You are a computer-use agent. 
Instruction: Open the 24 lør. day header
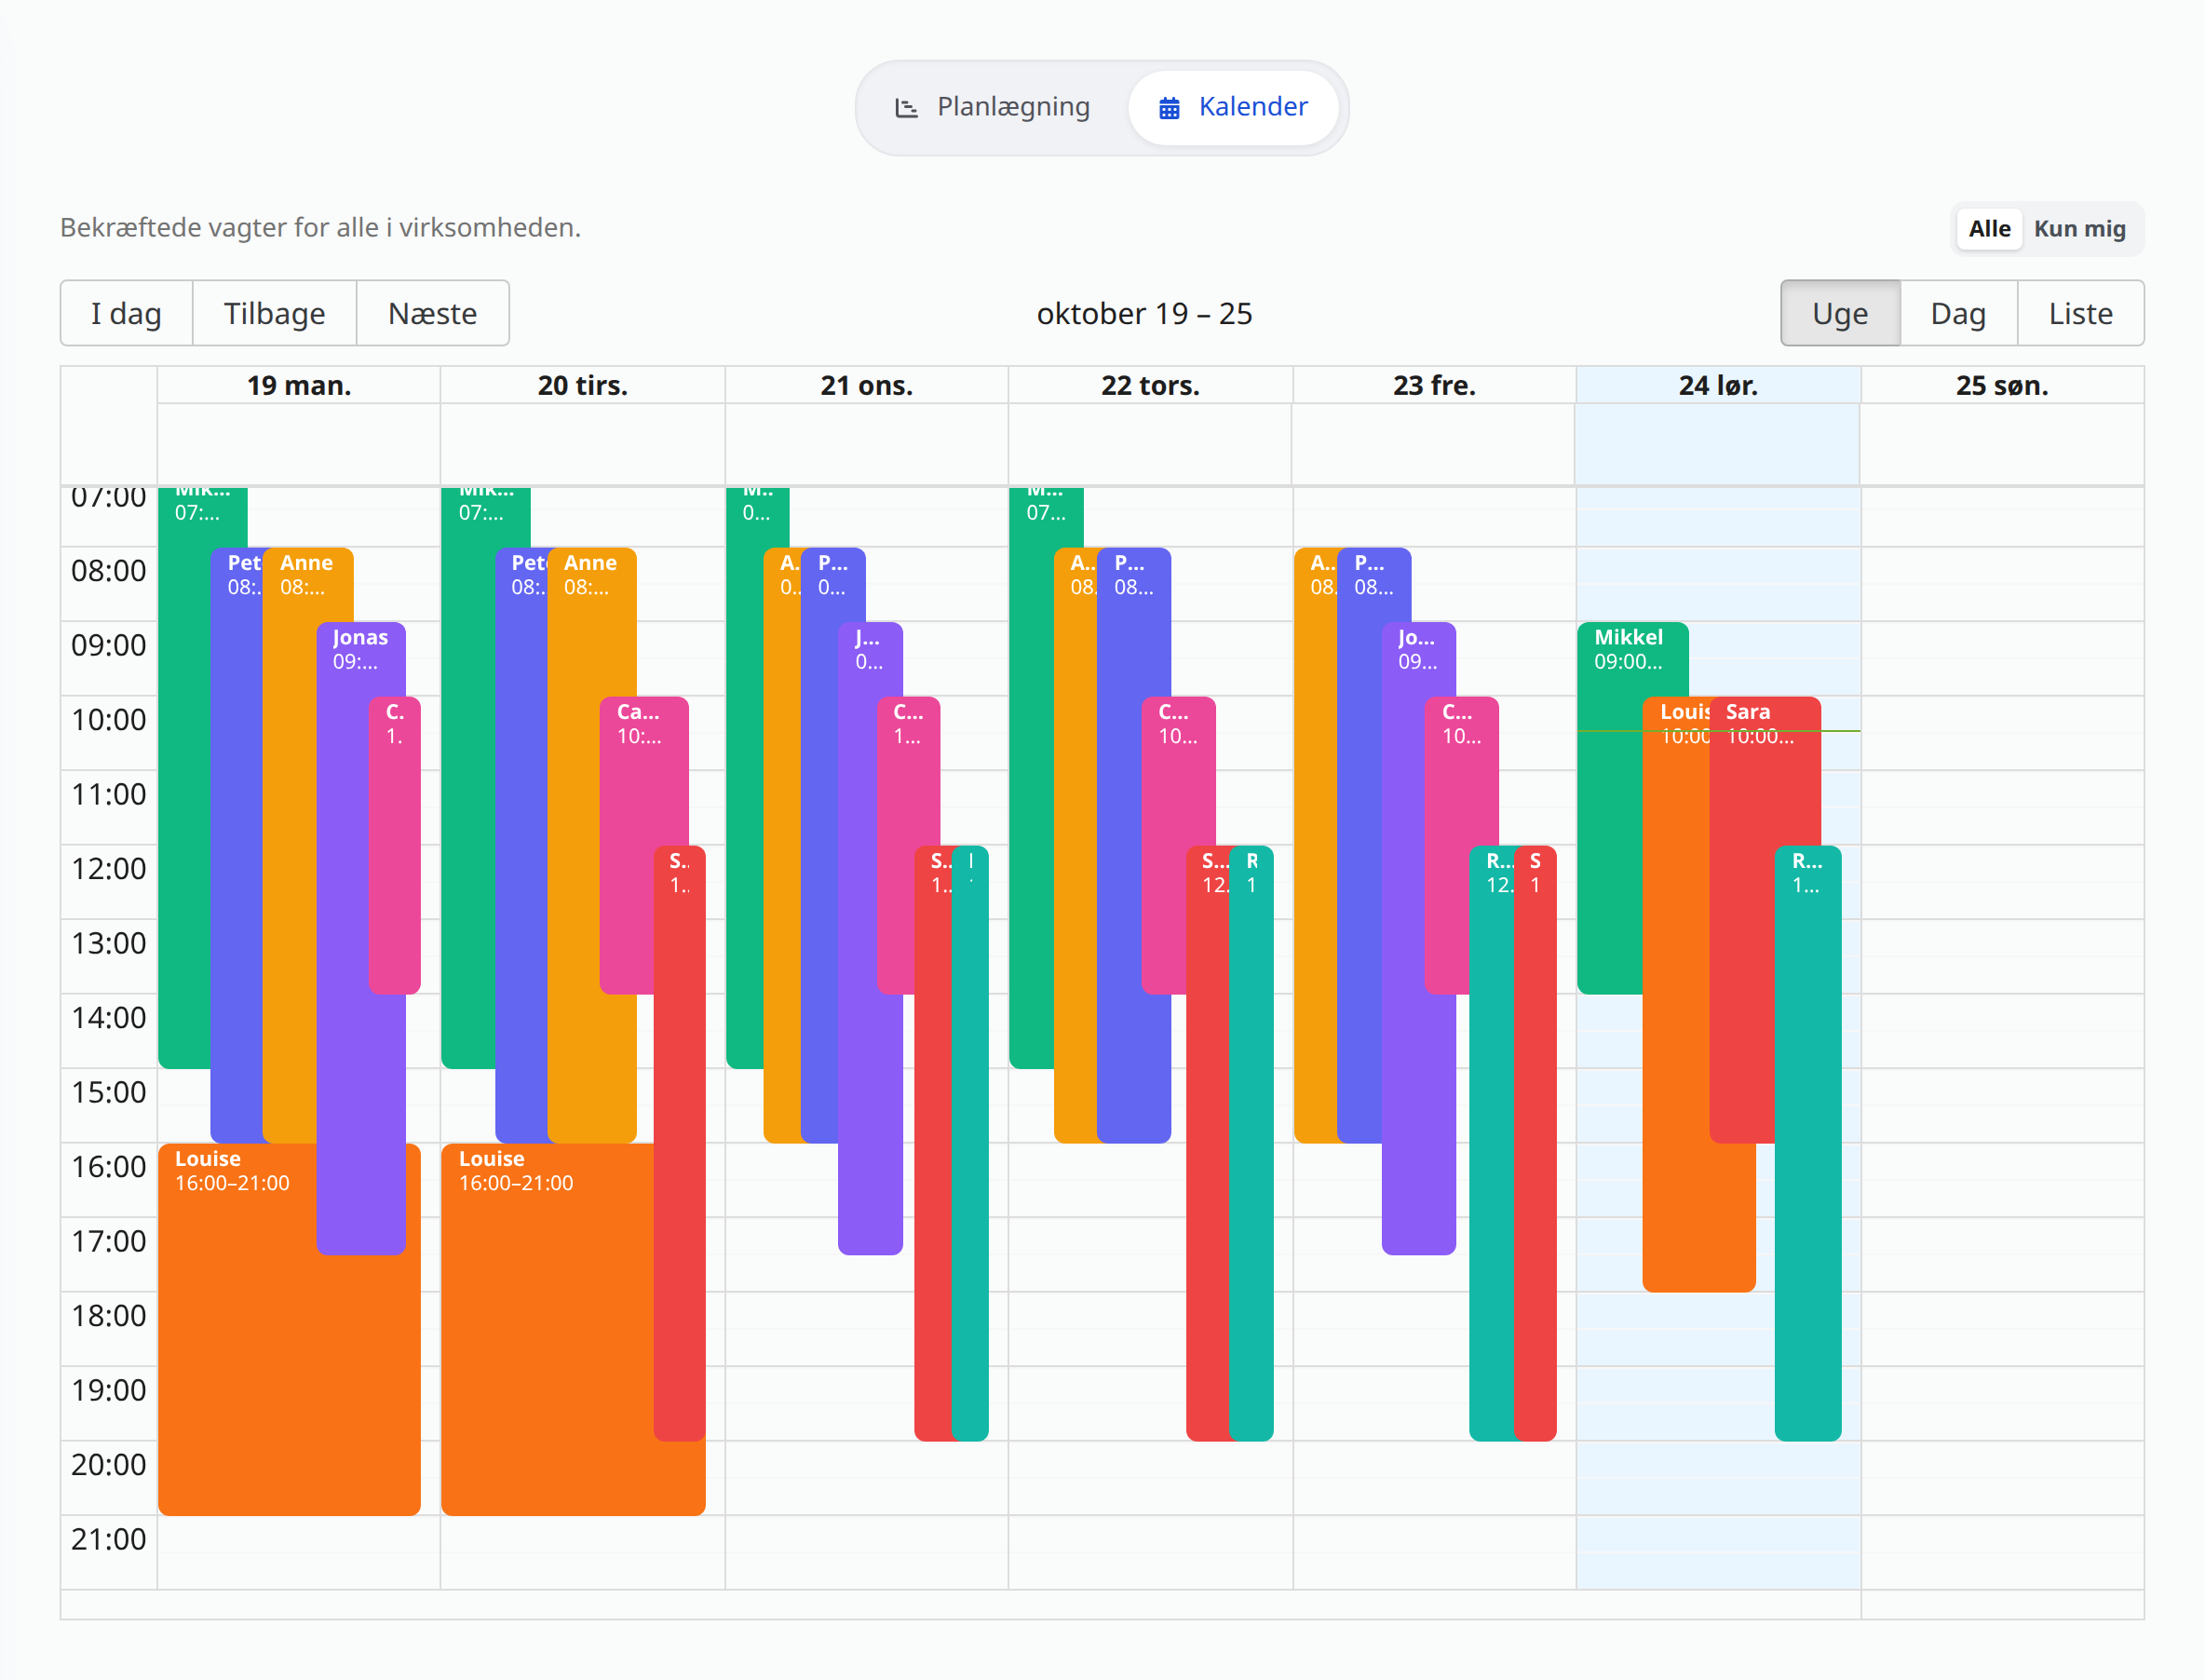(1718, 386)
